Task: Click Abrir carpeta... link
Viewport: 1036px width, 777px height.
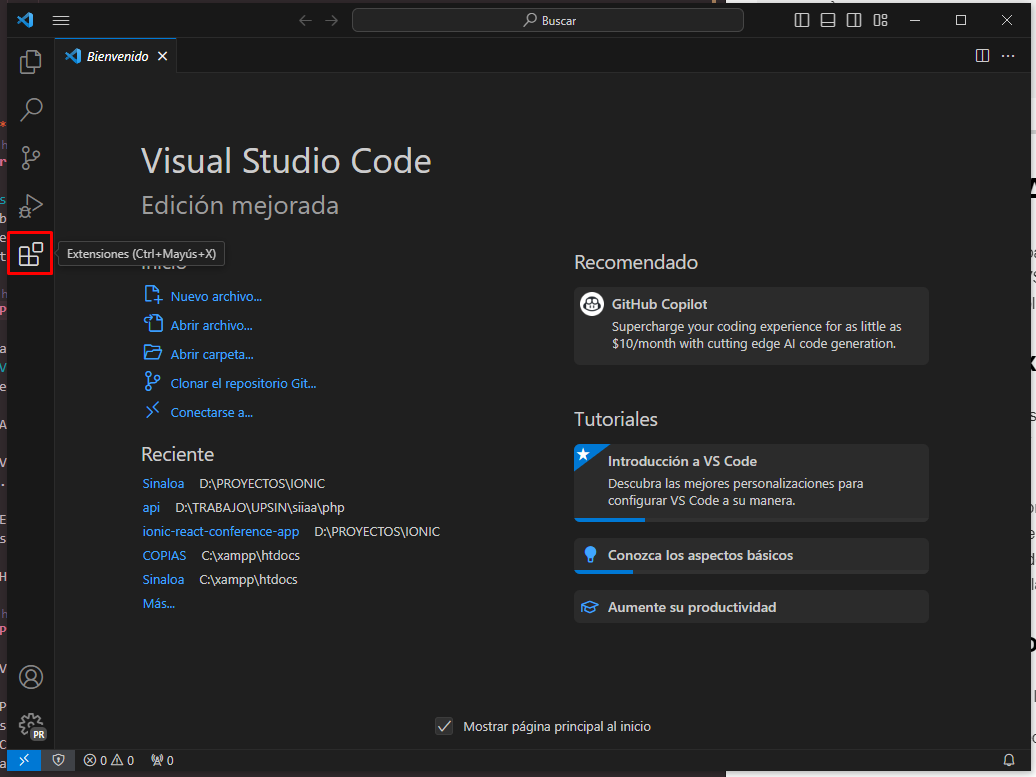Action: tap(212, 355)
